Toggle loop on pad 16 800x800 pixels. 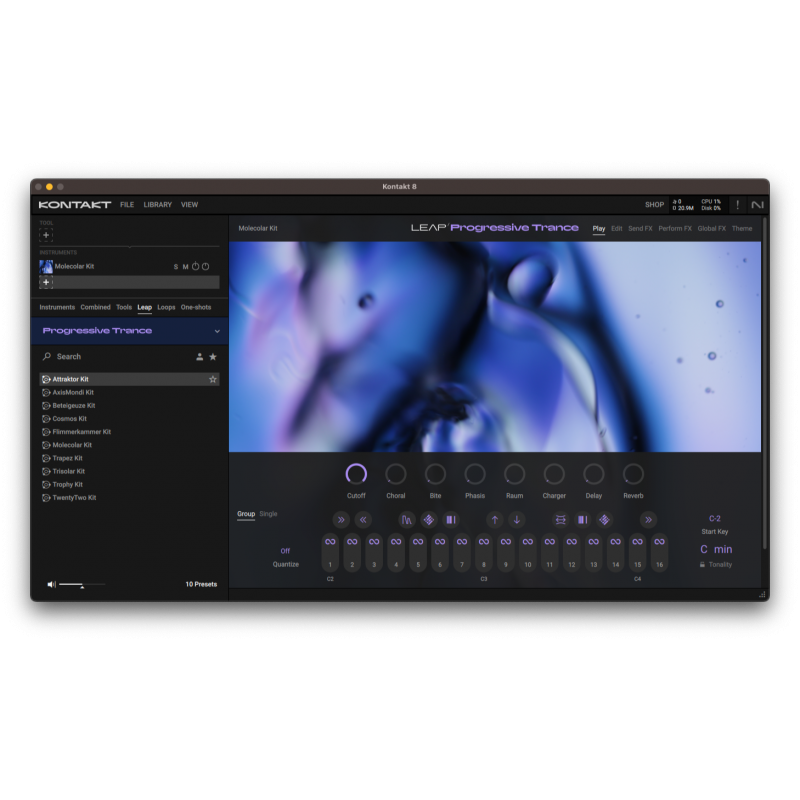[659, 542]
